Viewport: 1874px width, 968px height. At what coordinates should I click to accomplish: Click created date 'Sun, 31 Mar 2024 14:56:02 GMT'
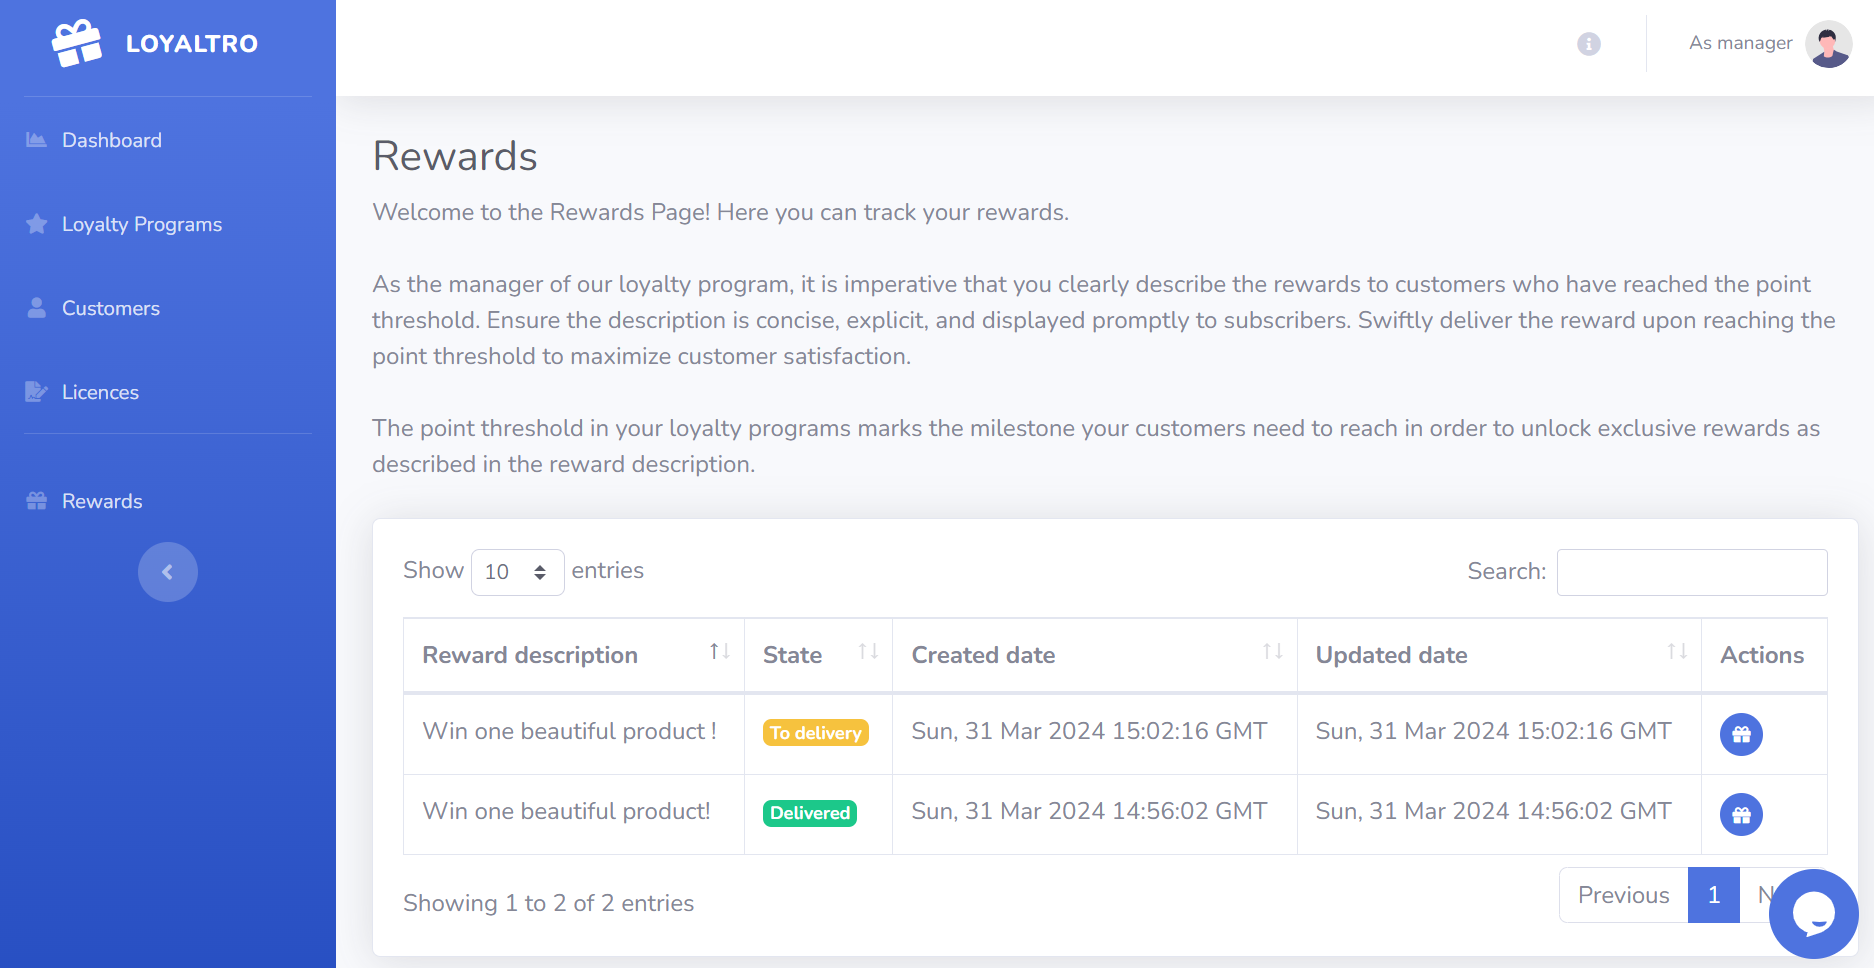pyautogui.click(x=1089, y=811)
